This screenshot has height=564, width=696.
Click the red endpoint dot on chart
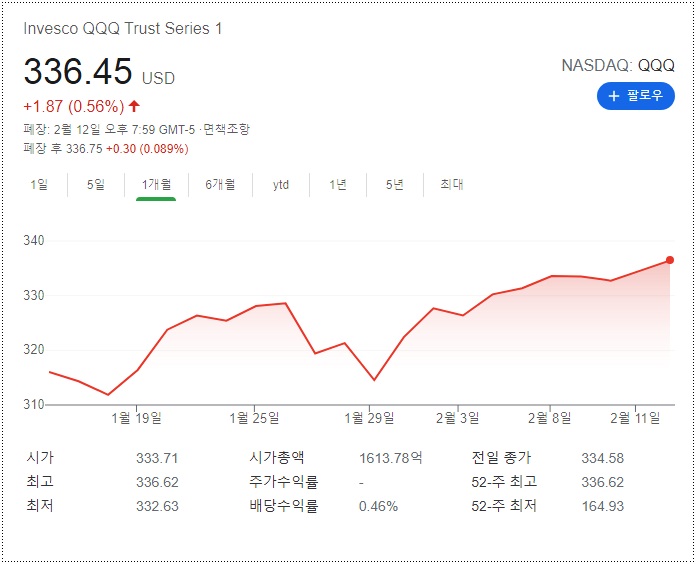click(x=670, y=260)
